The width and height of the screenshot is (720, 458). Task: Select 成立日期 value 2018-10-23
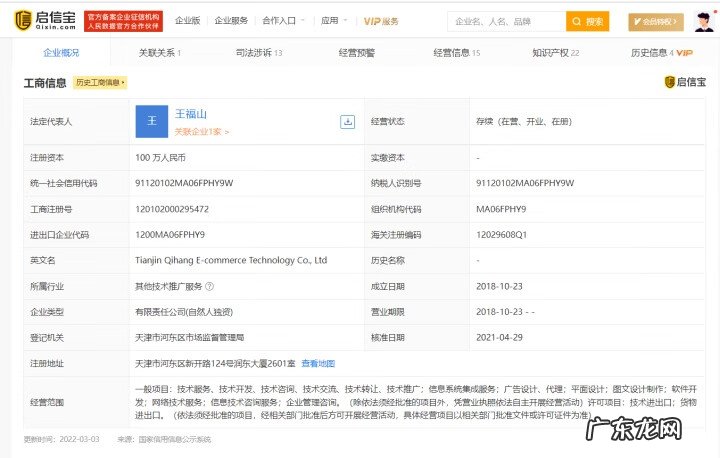499,286
